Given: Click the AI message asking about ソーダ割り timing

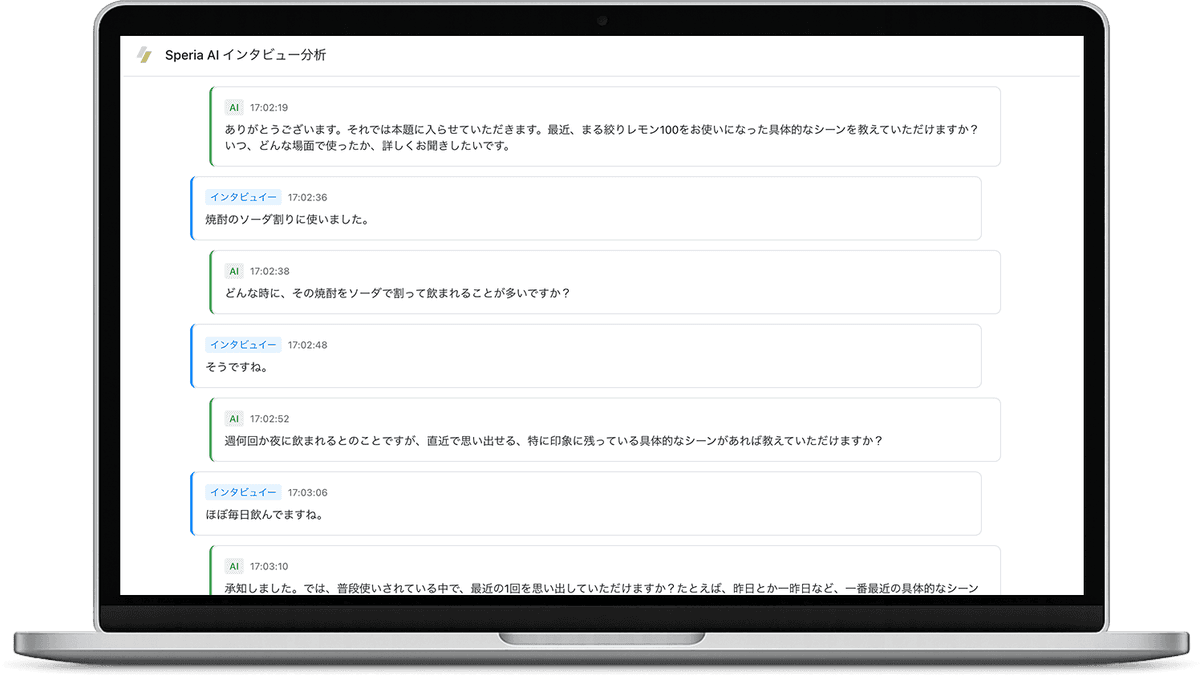Looking at the screenshot, I should (600, 283).
